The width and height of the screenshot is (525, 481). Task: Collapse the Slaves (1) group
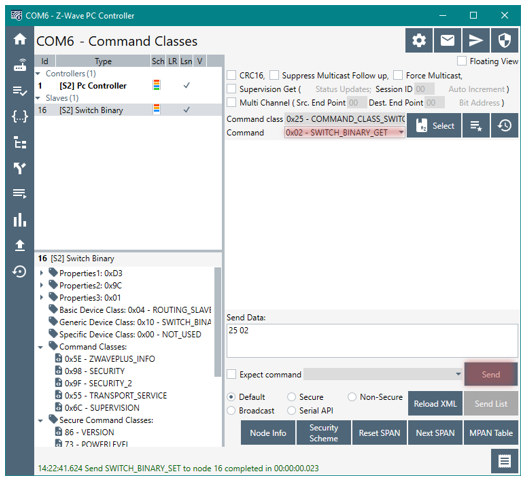tap(38, 98)
